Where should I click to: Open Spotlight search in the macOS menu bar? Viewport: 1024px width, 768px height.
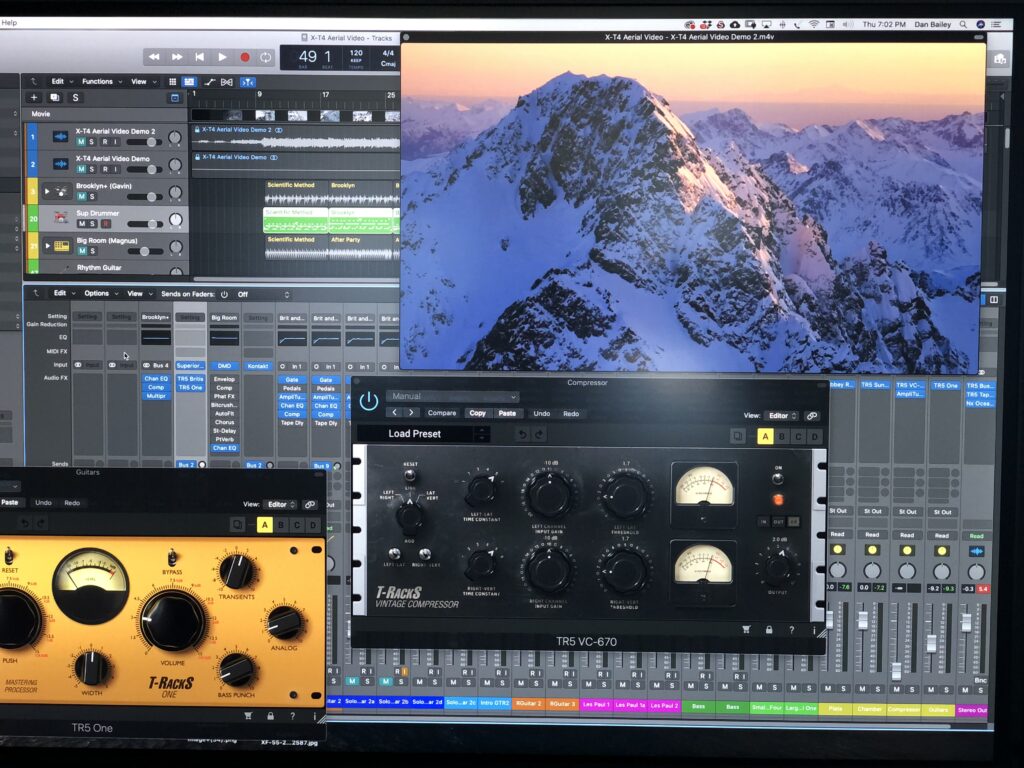click(x=963, y=24)
